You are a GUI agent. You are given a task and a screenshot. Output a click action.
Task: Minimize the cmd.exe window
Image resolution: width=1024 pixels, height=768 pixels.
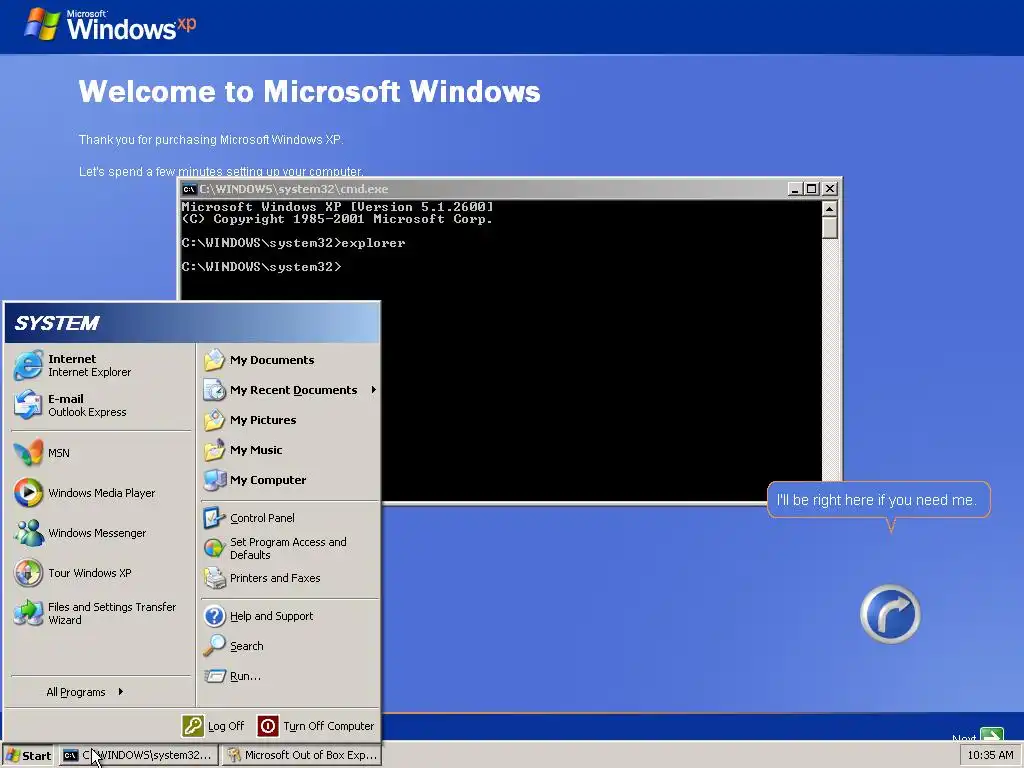[x=795, y=189]
